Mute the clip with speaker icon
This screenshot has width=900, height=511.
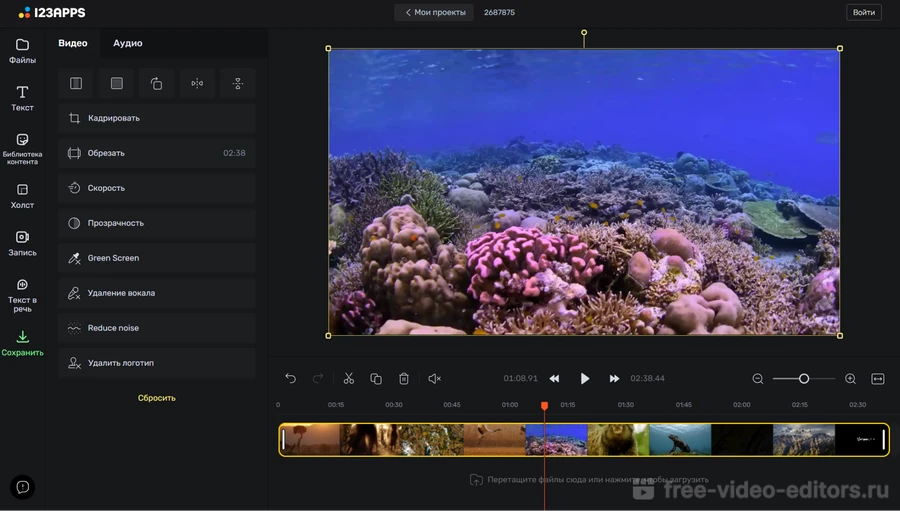click(434, 379)
